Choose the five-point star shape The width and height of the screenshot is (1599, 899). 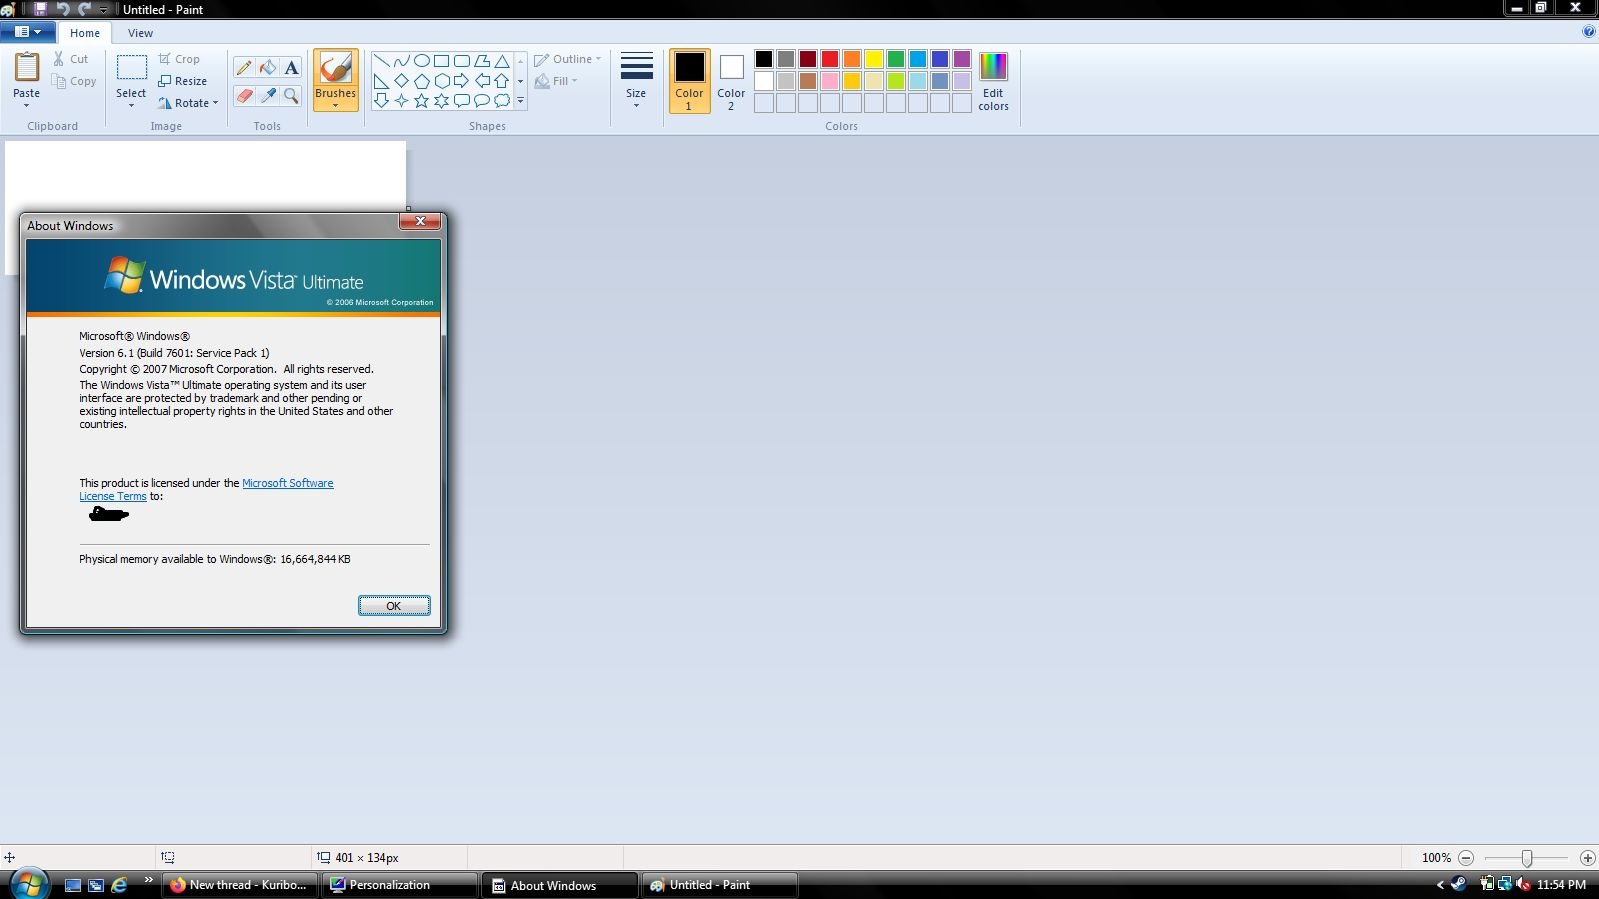point(421,101)
